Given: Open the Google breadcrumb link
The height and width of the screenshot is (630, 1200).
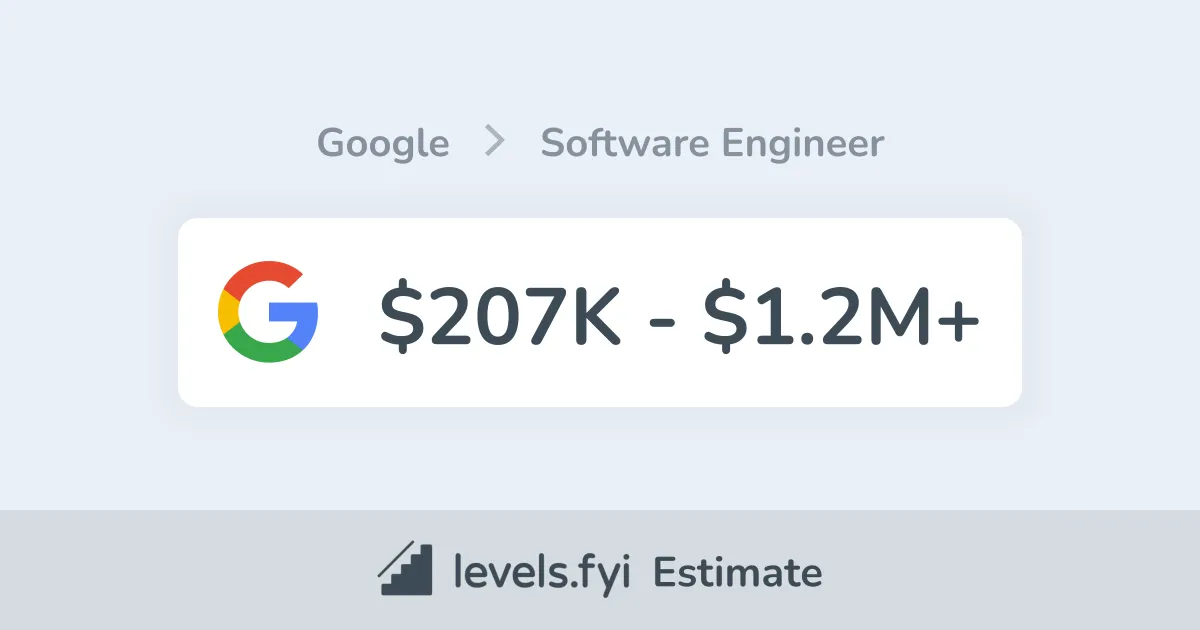Looking at the screenshot, I should point(383,144).
